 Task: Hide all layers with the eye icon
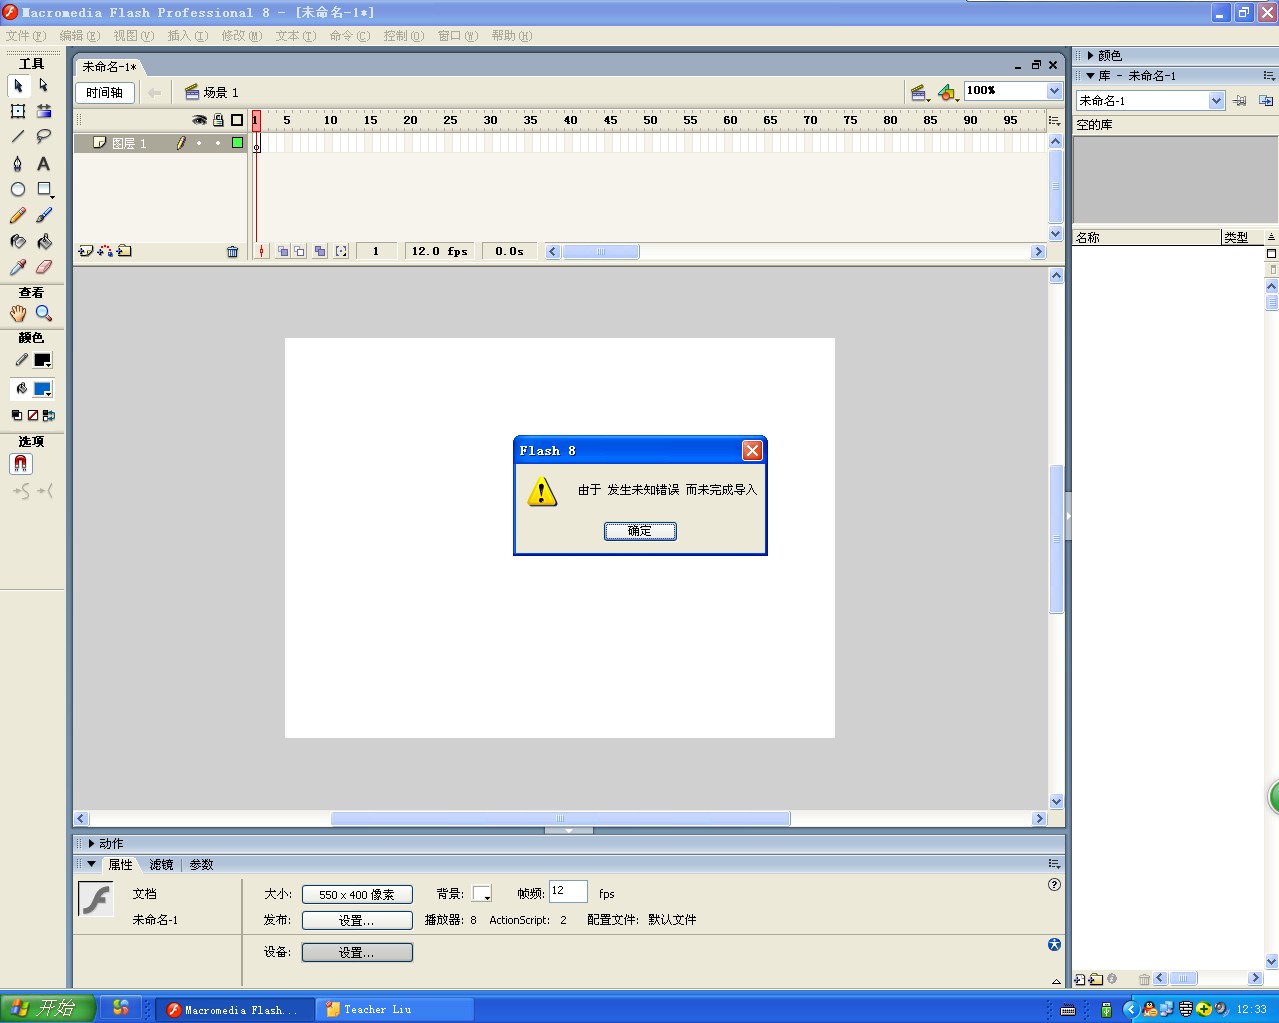pos(199,119)
